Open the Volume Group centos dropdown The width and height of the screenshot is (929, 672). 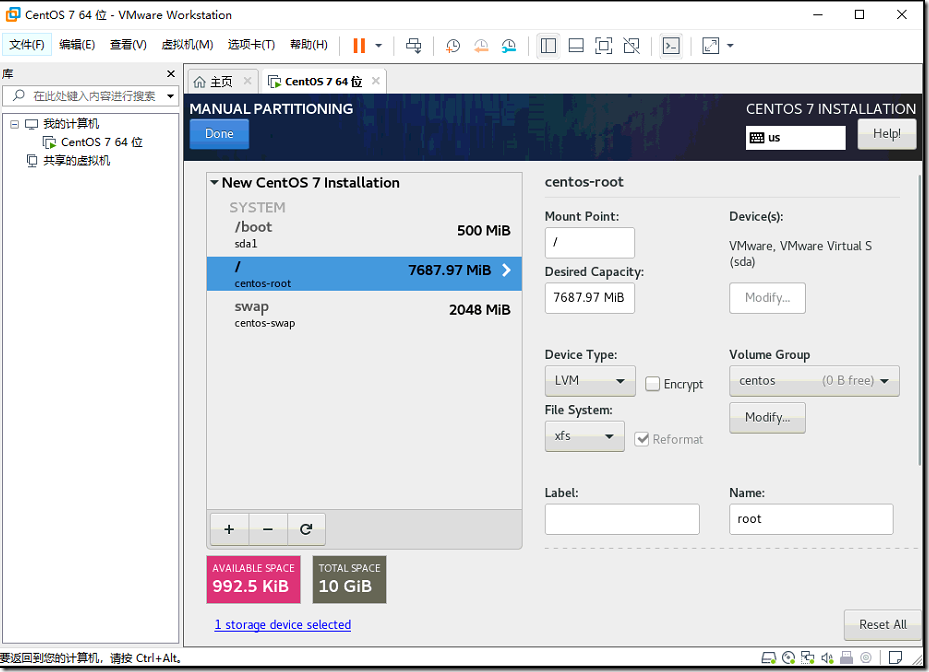[814, 380]
